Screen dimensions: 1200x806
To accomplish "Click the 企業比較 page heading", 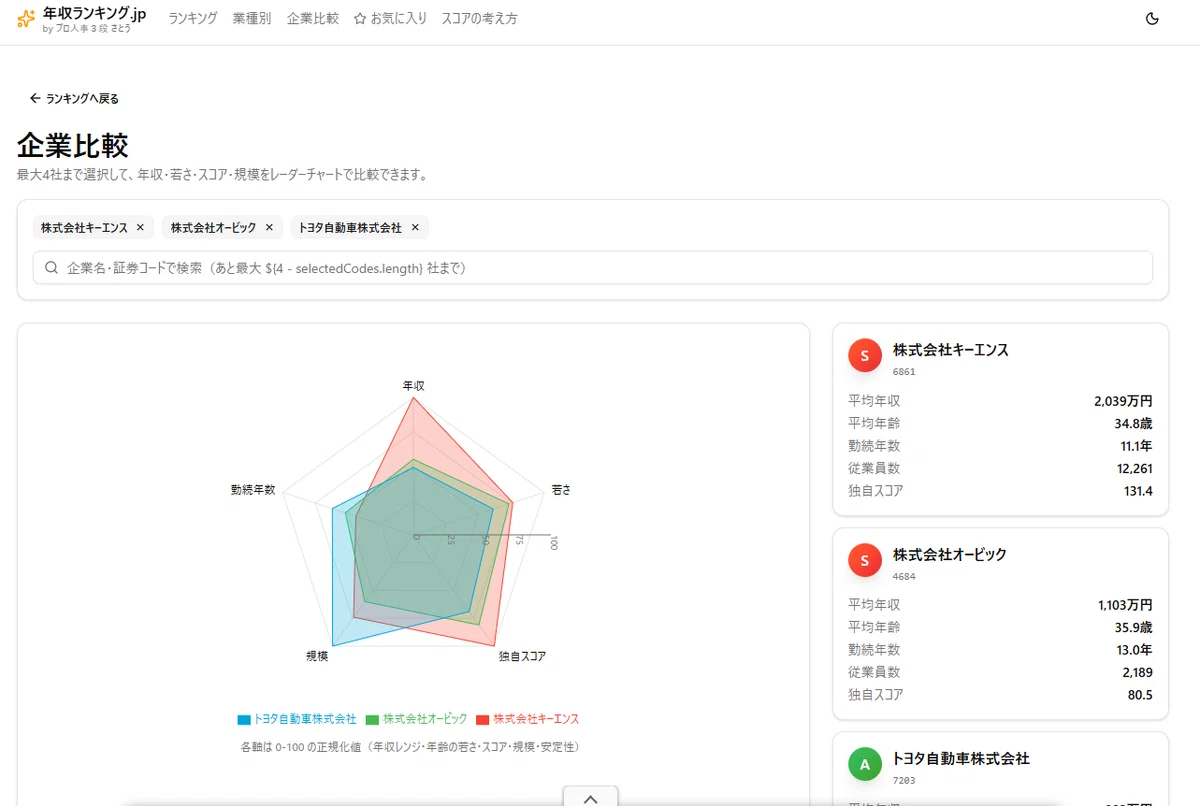I will (73, 146).
